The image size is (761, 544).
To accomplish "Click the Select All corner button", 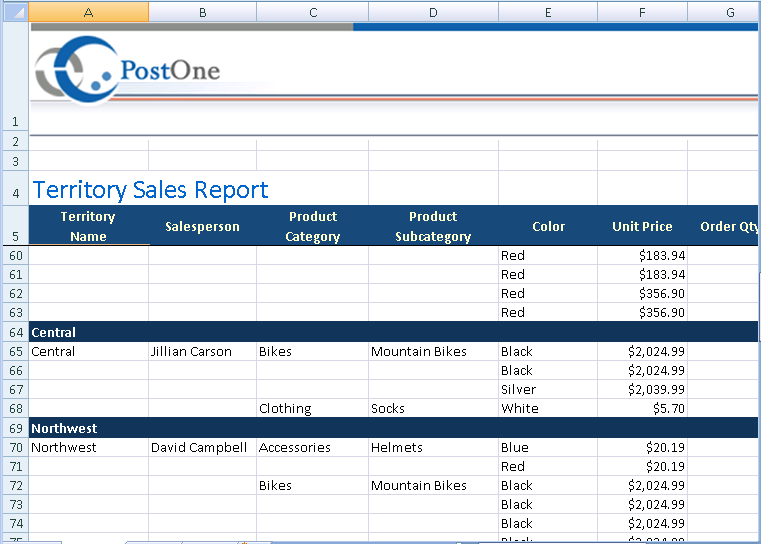I will coord(15,12).
